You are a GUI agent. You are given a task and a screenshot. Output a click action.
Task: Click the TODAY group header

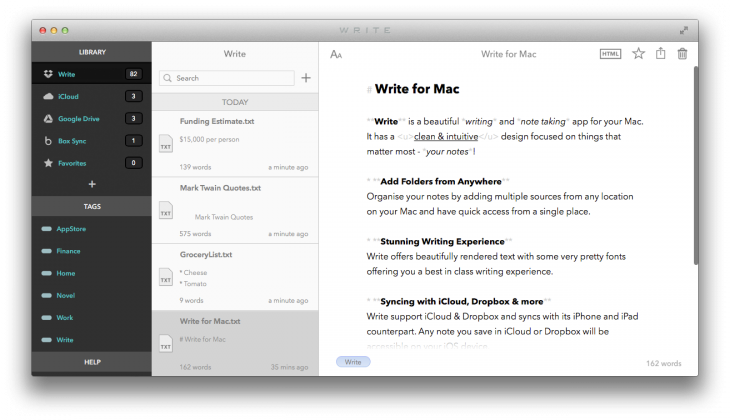[x=235, y=102]
